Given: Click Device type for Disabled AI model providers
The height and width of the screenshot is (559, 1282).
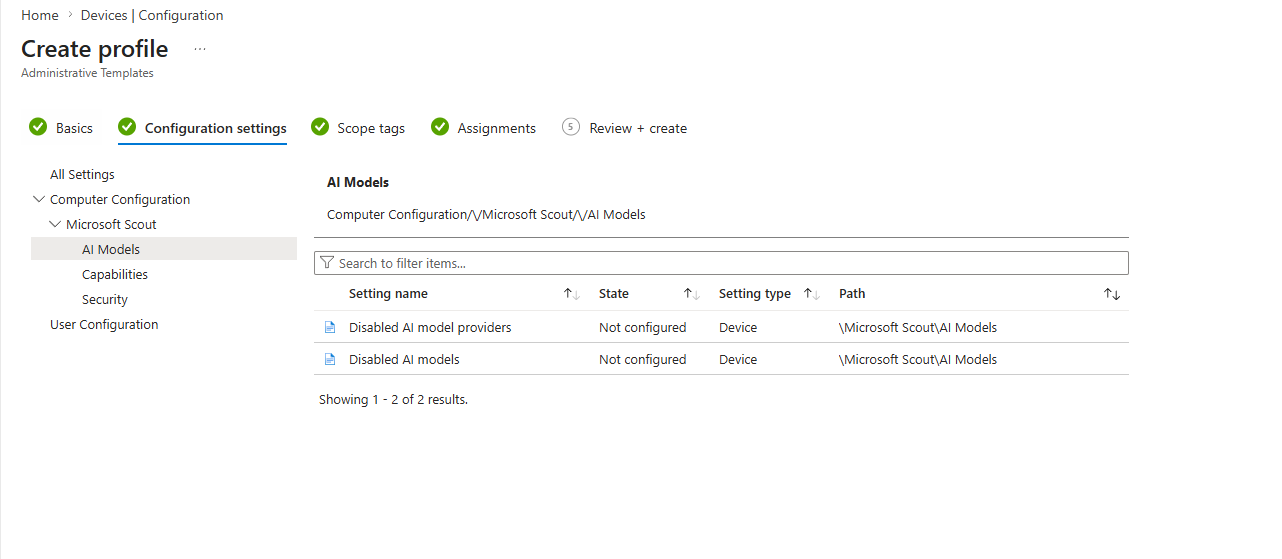Looking at the screenshot, I should pyautogui.click(x=738, y=327).
